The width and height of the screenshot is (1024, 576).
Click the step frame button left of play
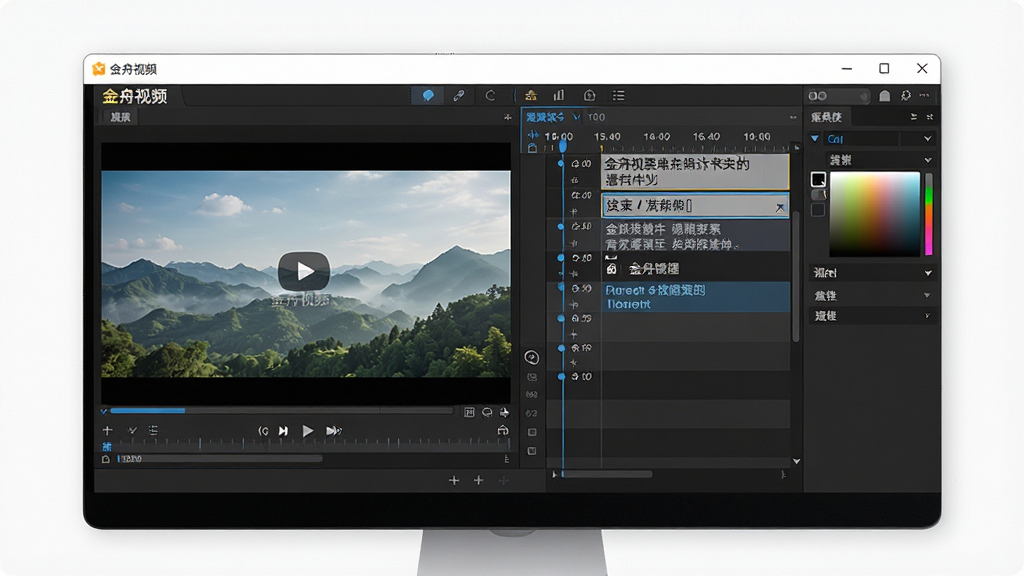point(283,430)
